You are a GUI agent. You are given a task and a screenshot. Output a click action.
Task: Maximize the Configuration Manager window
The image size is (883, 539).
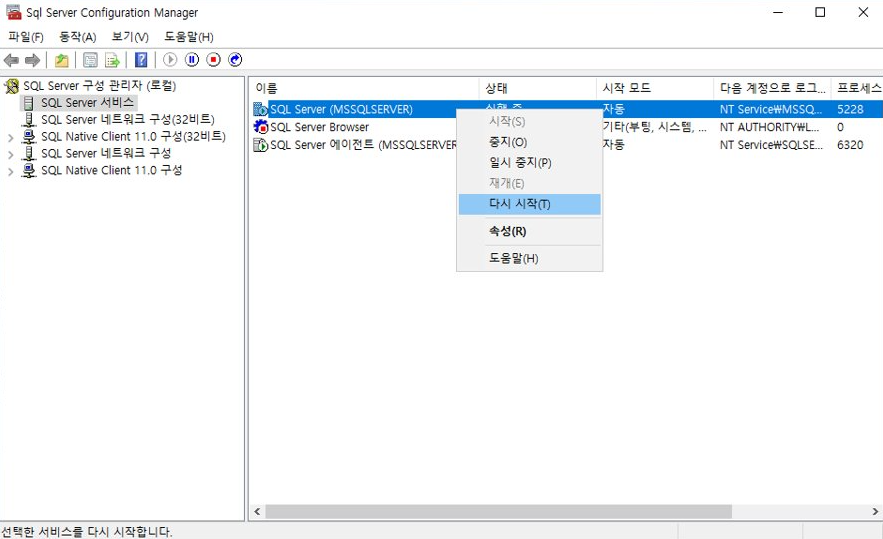click(x=820, y=12)
